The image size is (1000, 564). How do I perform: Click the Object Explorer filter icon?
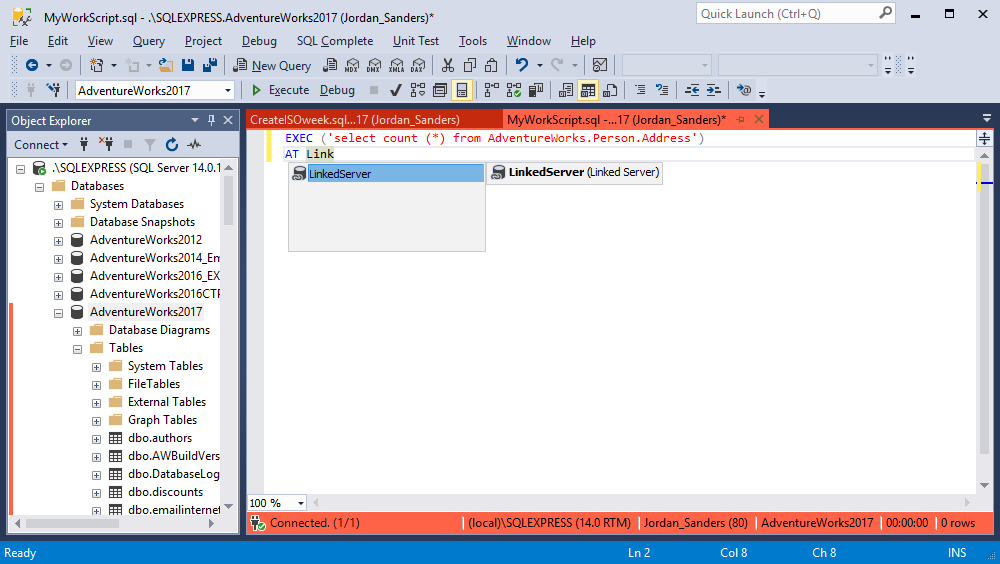click(x=149, y=145)
